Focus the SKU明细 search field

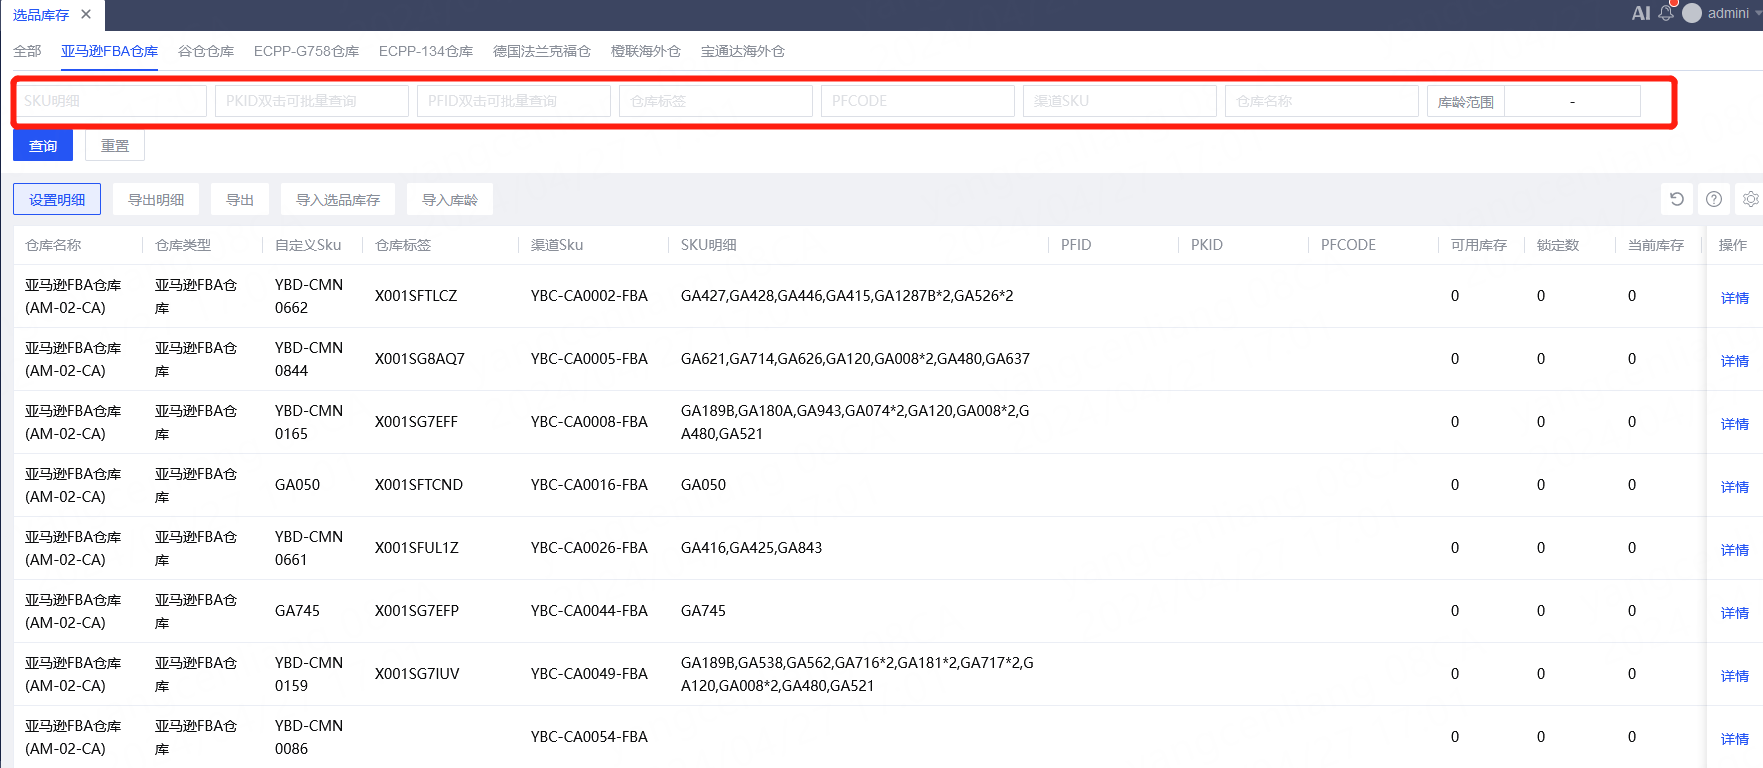[111, 101]
